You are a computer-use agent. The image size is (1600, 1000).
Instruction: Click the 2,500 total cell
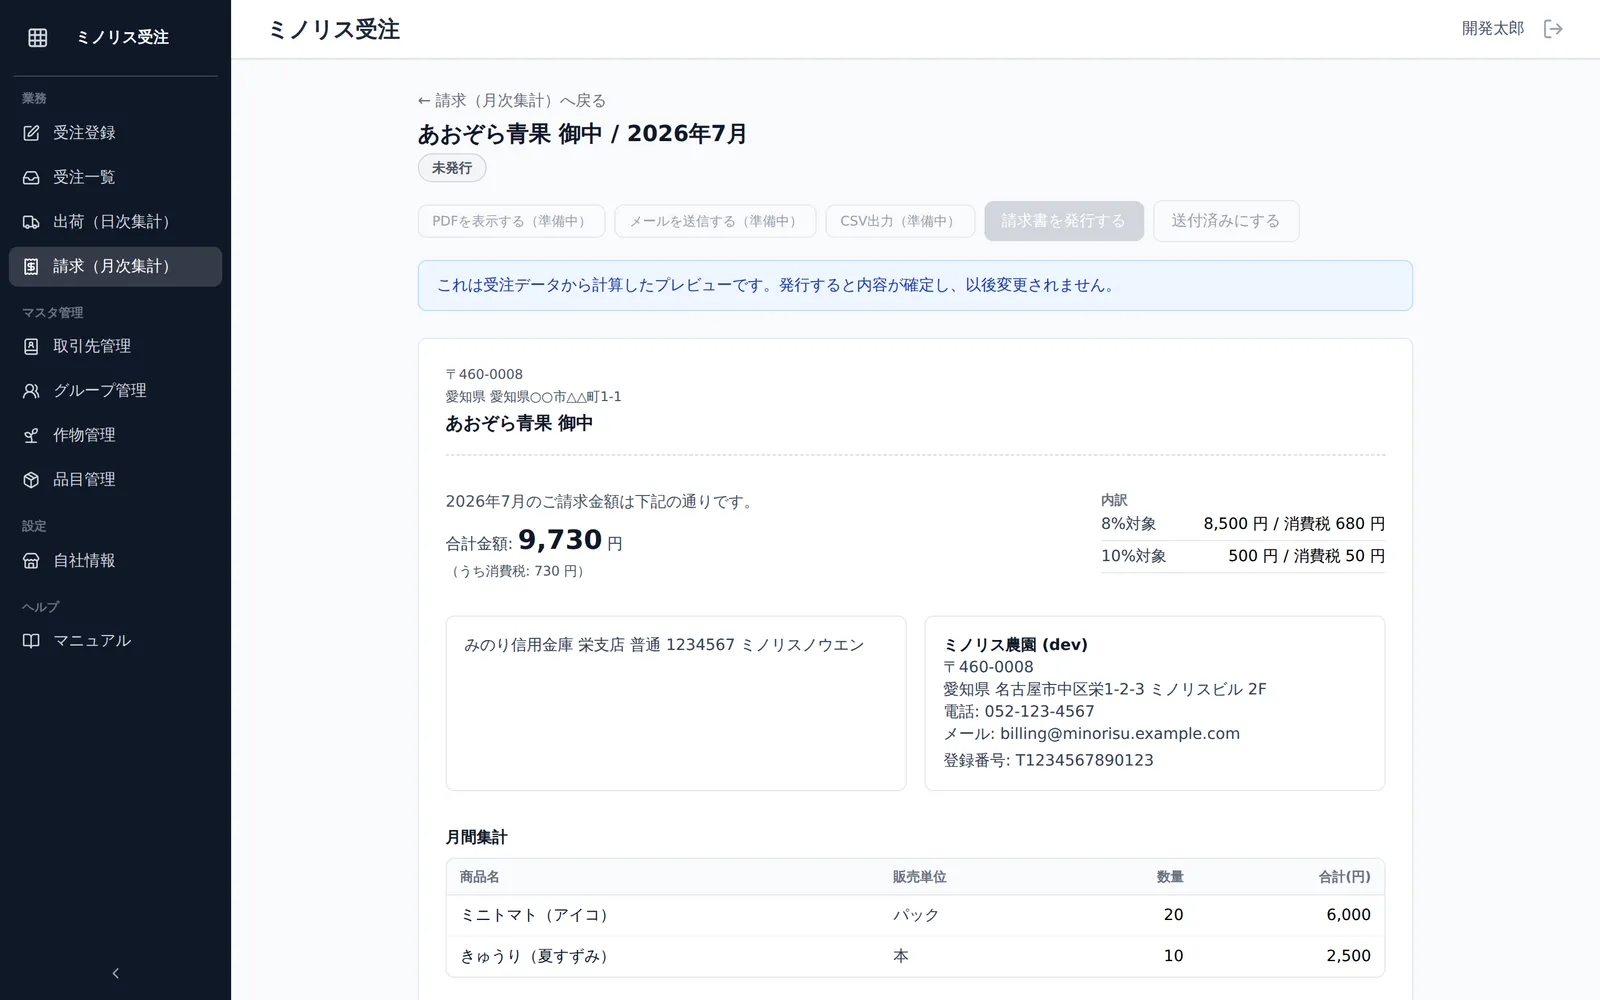pos(1348,956)
